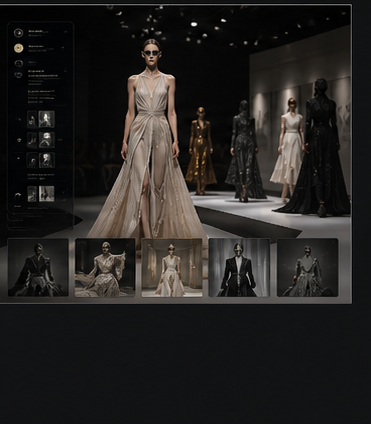Select the dark circular icon at top of sidebar
The image size is (371, 424).
[x=18, y=33]
